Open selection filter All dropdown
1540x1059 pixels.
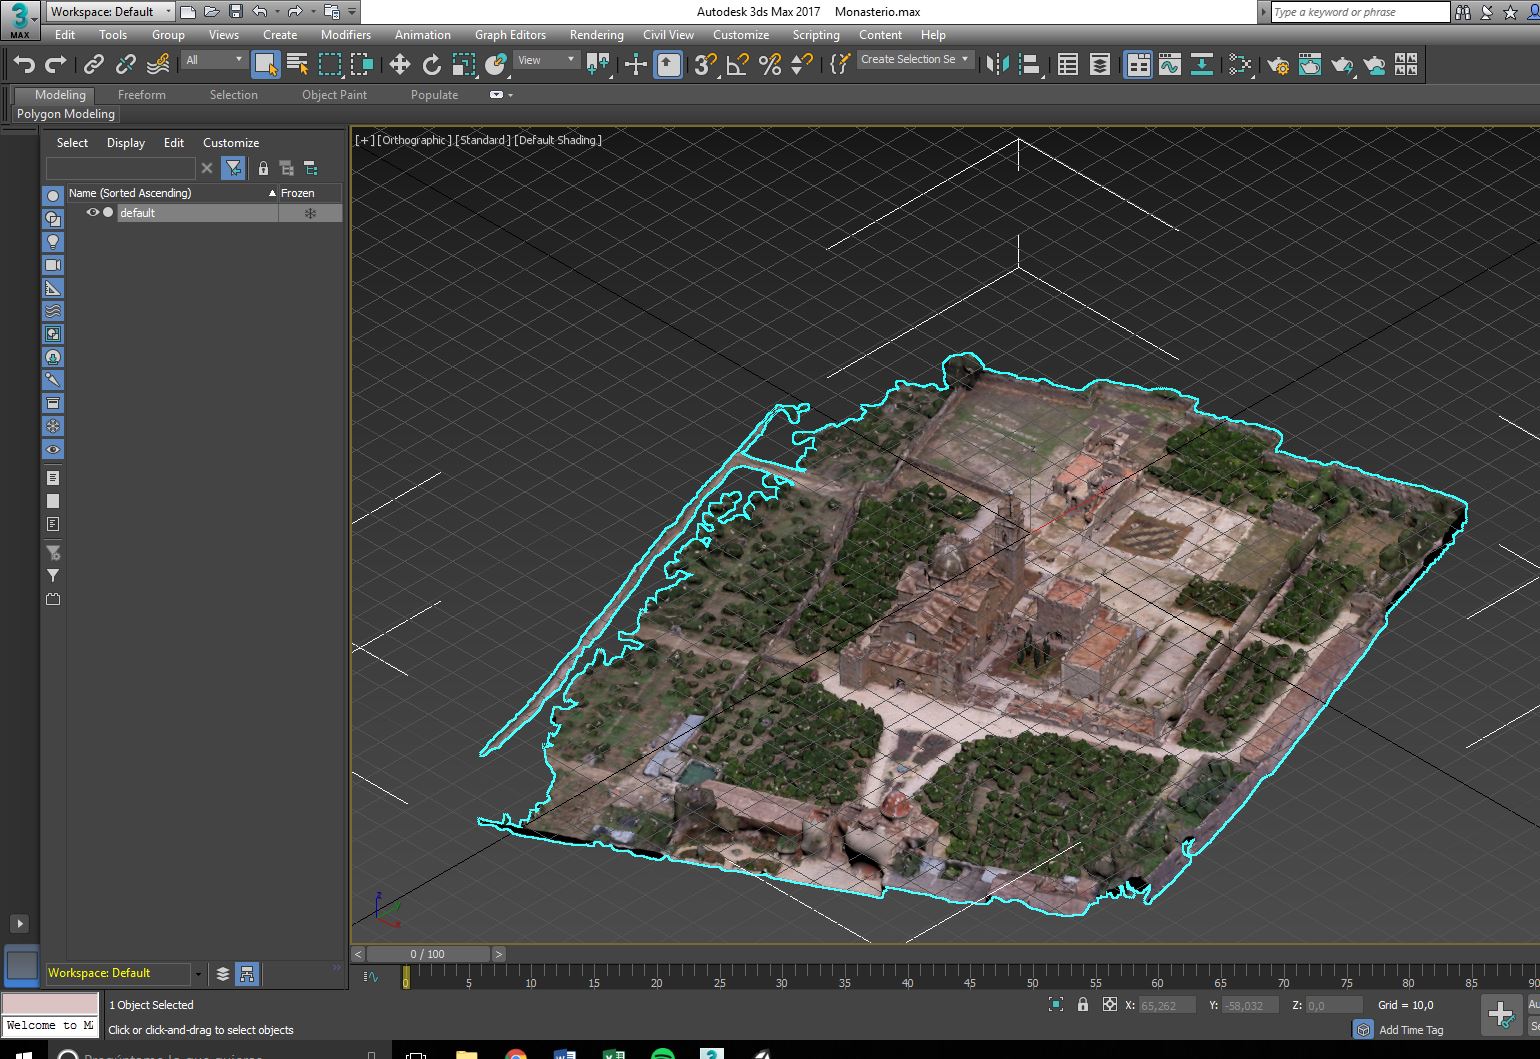tap(214, 60)
